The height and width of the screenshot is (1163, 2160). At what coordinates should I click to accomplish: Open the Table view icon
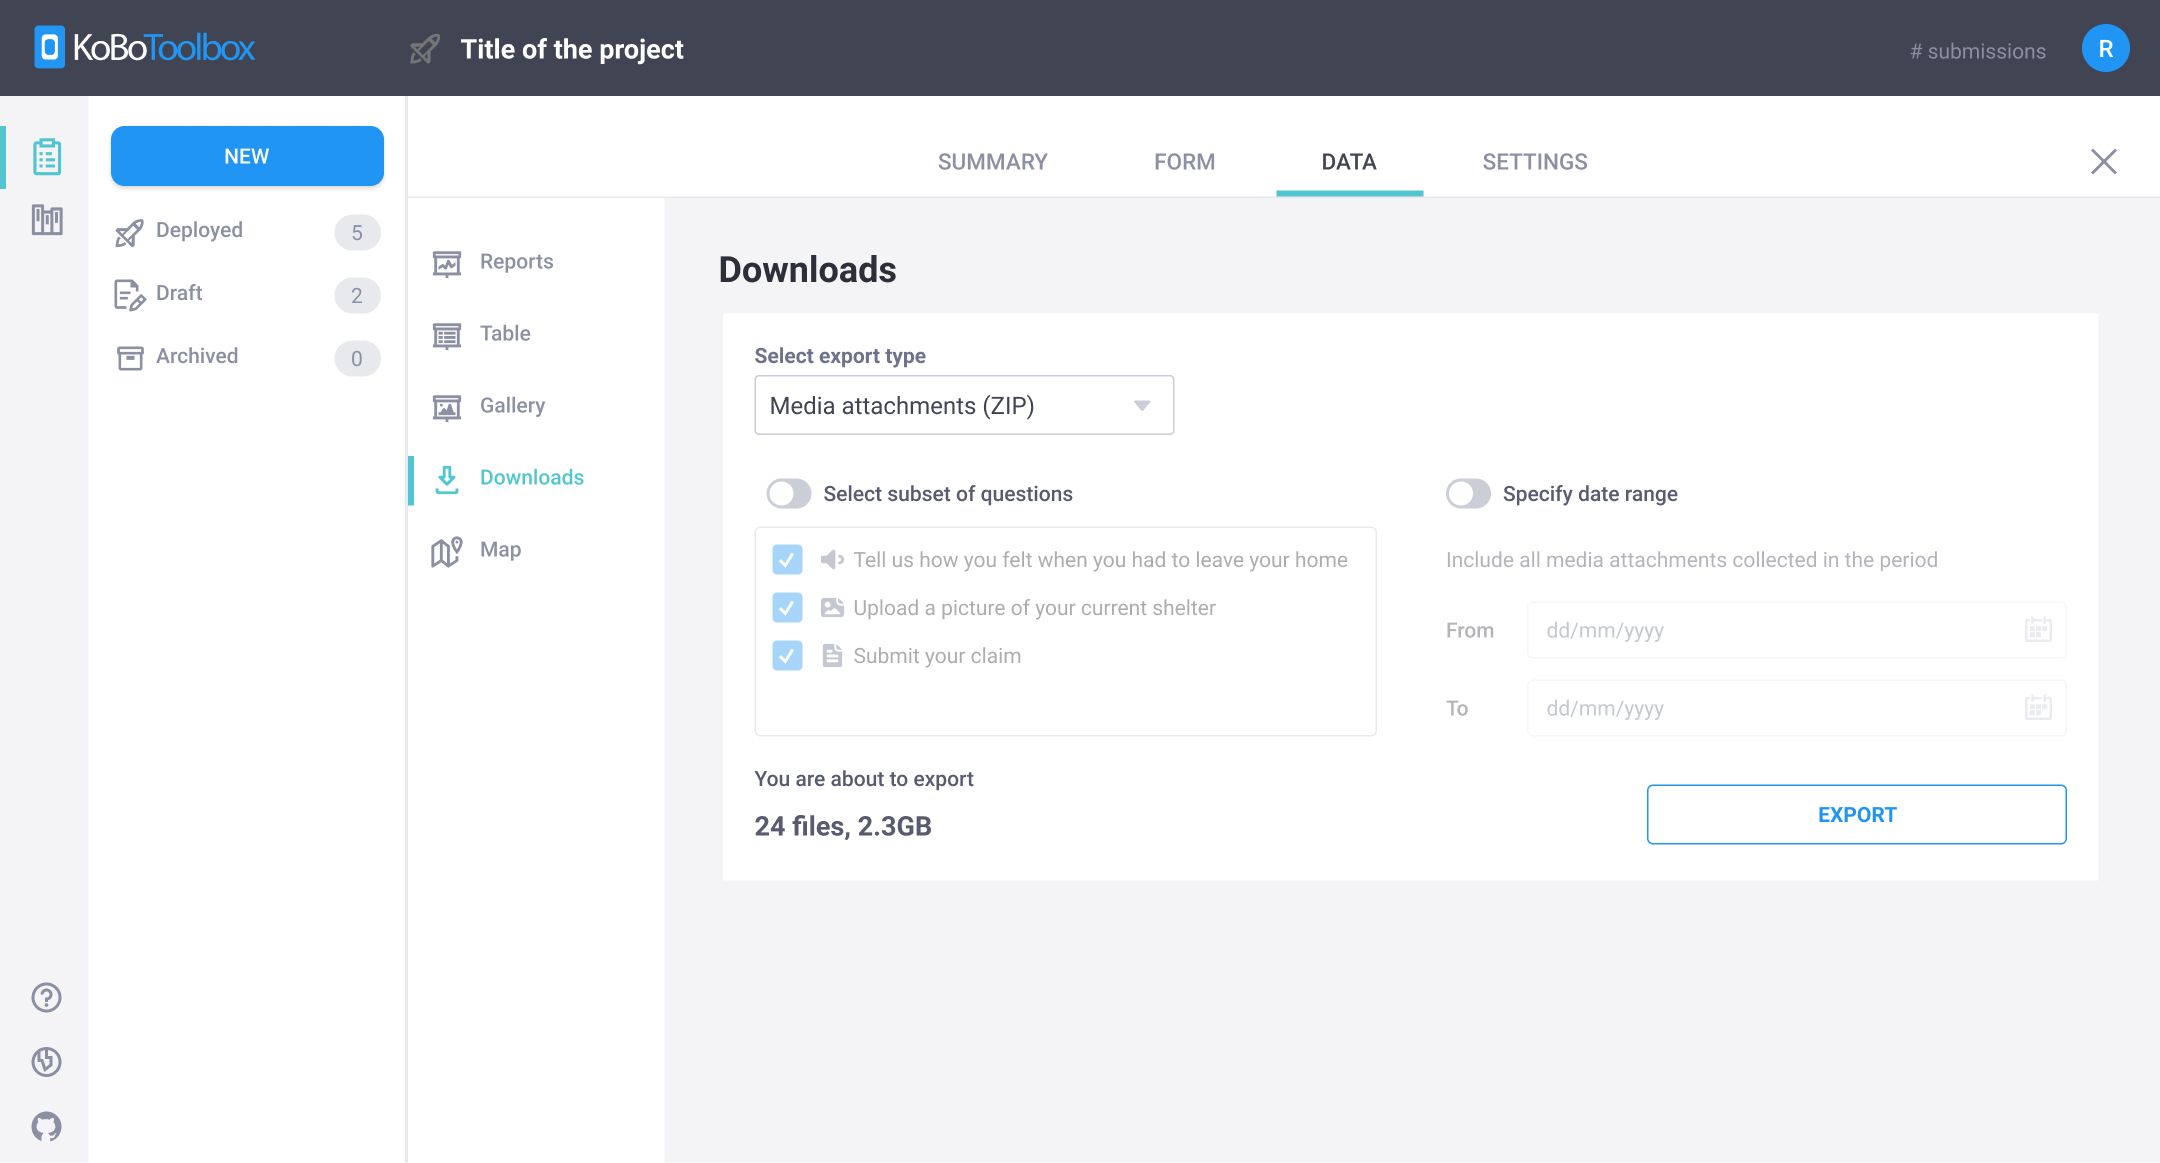click(447, 333)
